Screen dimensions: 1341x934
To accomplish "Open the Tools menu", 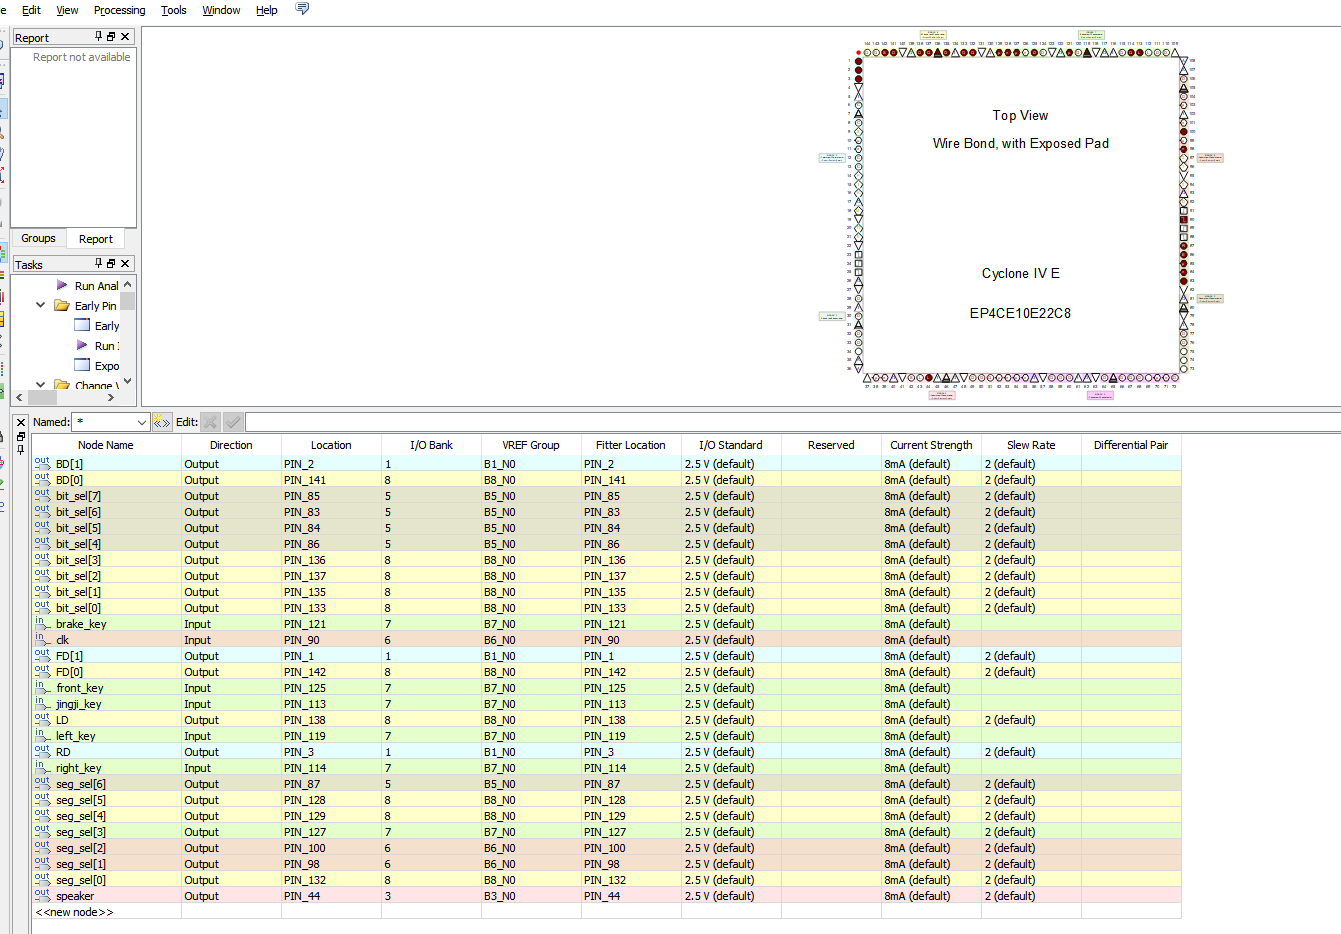I will pyautogui.click(x=174, y=10).
